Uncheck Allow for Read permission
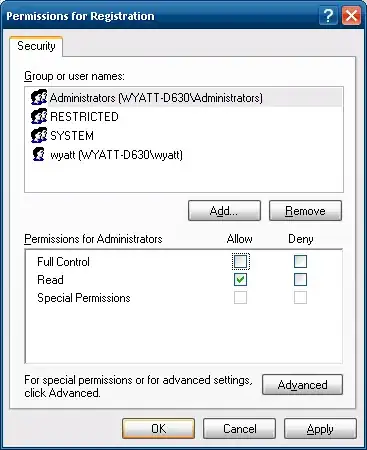Screen dimensions: 367x450 (x=240, y=280)
